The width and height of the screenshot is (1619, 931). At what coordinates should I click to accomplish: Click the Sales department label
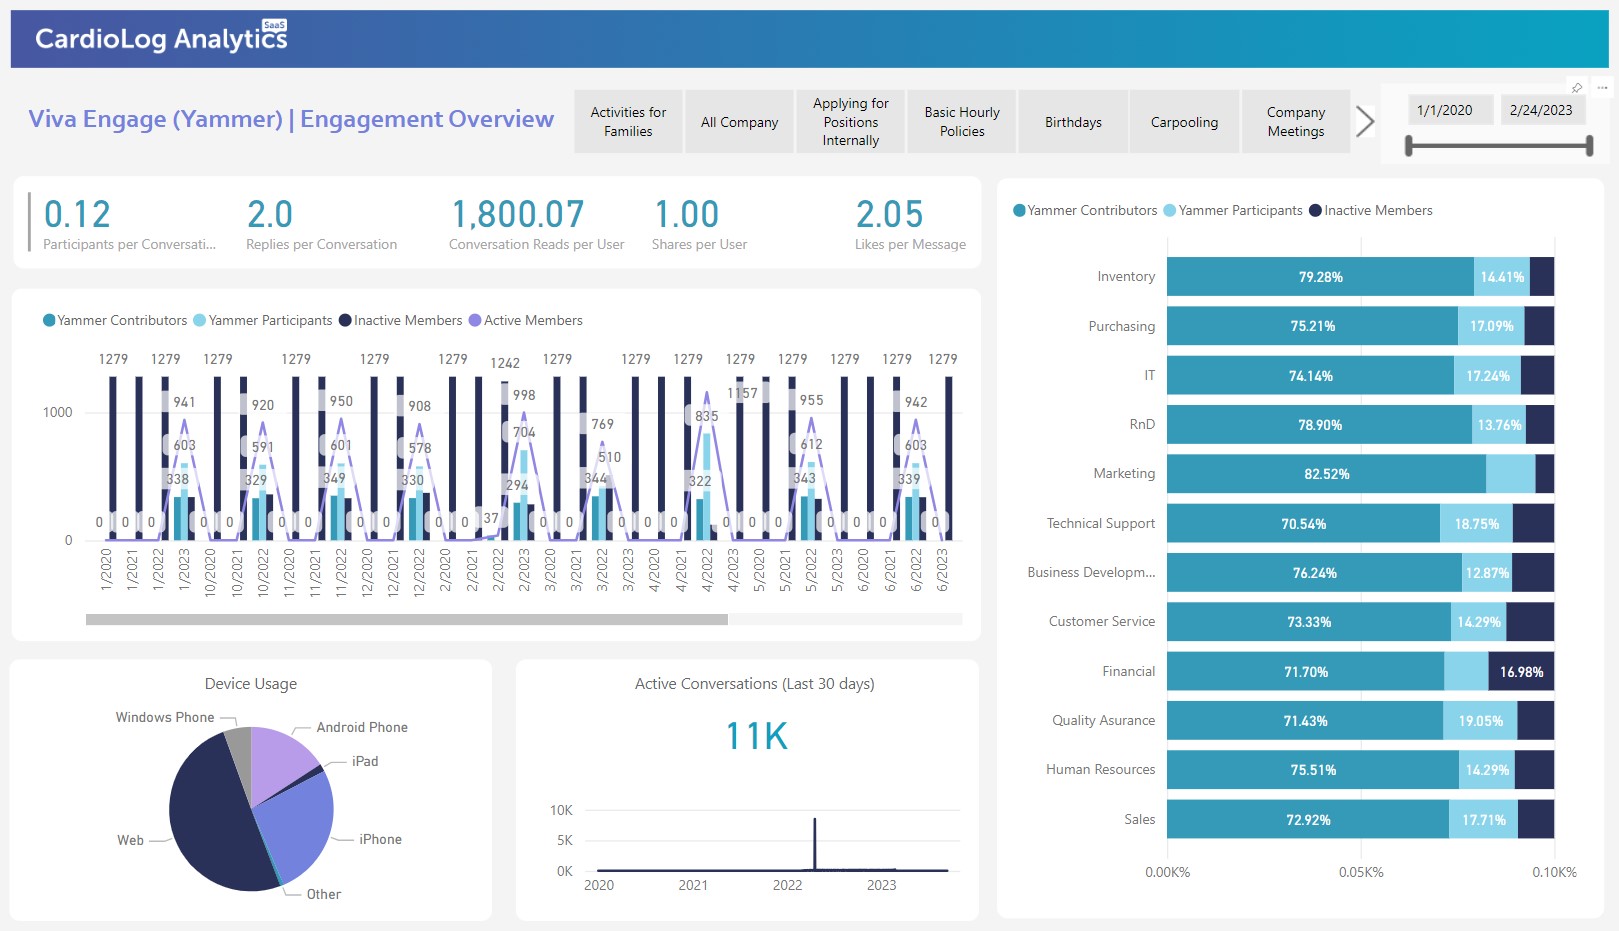[1139, 820]
